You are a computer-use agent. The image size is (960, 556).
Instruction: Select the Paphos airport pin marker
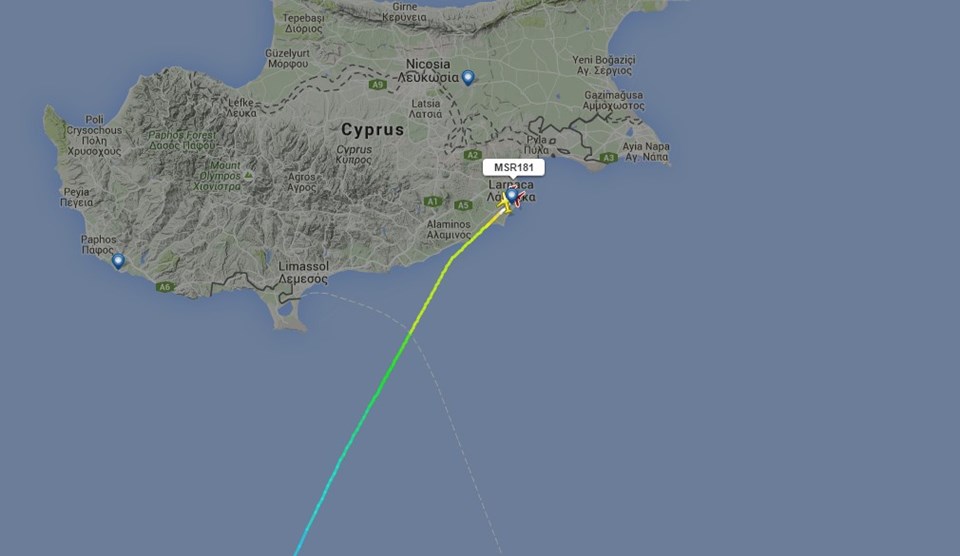pos(118,261)
